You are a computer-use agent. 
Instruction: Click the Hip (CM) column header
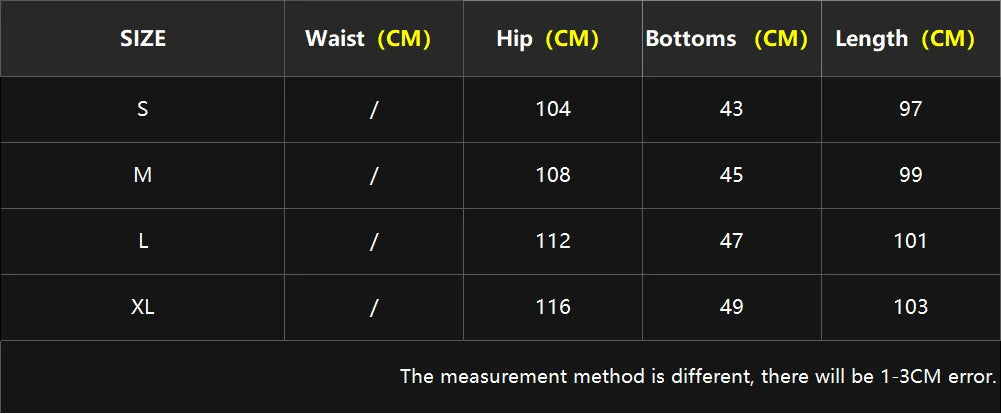point(547,39)
